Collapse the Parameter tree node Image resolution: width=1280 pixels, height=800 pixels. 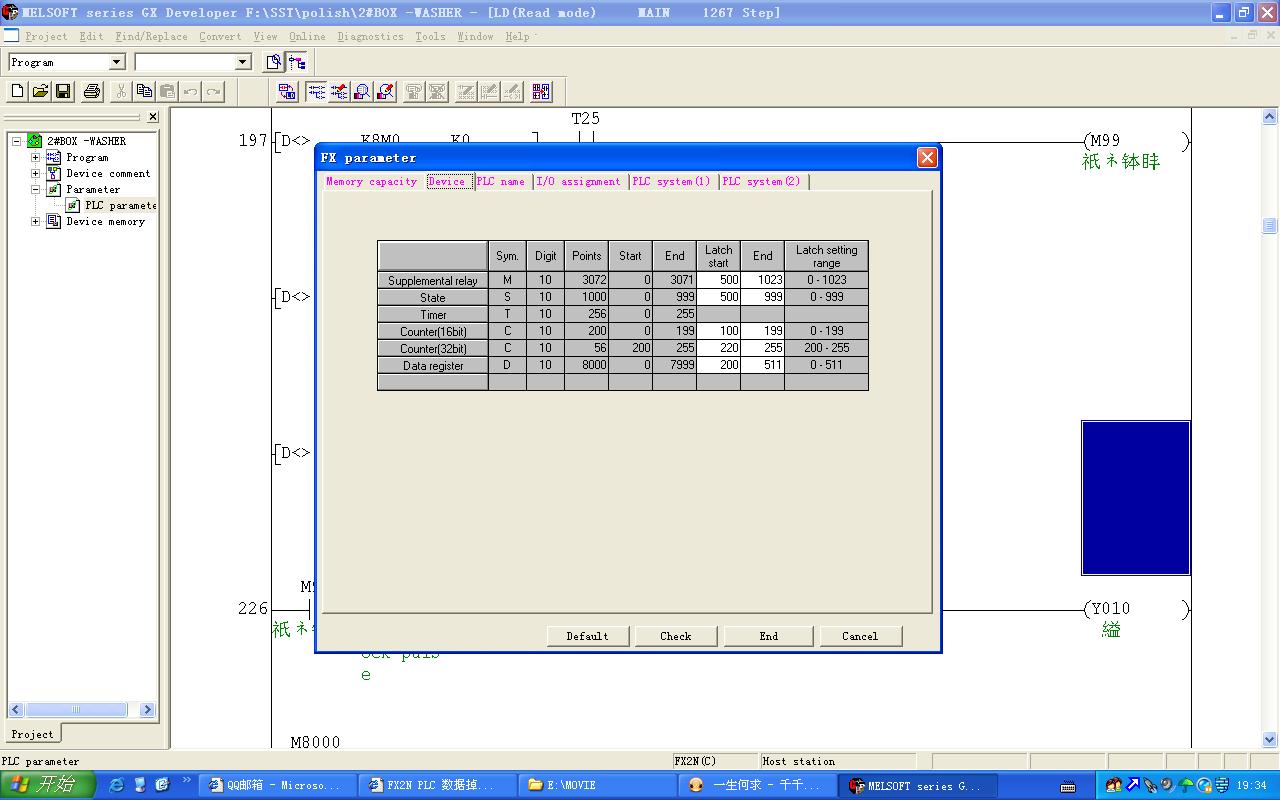(x=36, y=189)
